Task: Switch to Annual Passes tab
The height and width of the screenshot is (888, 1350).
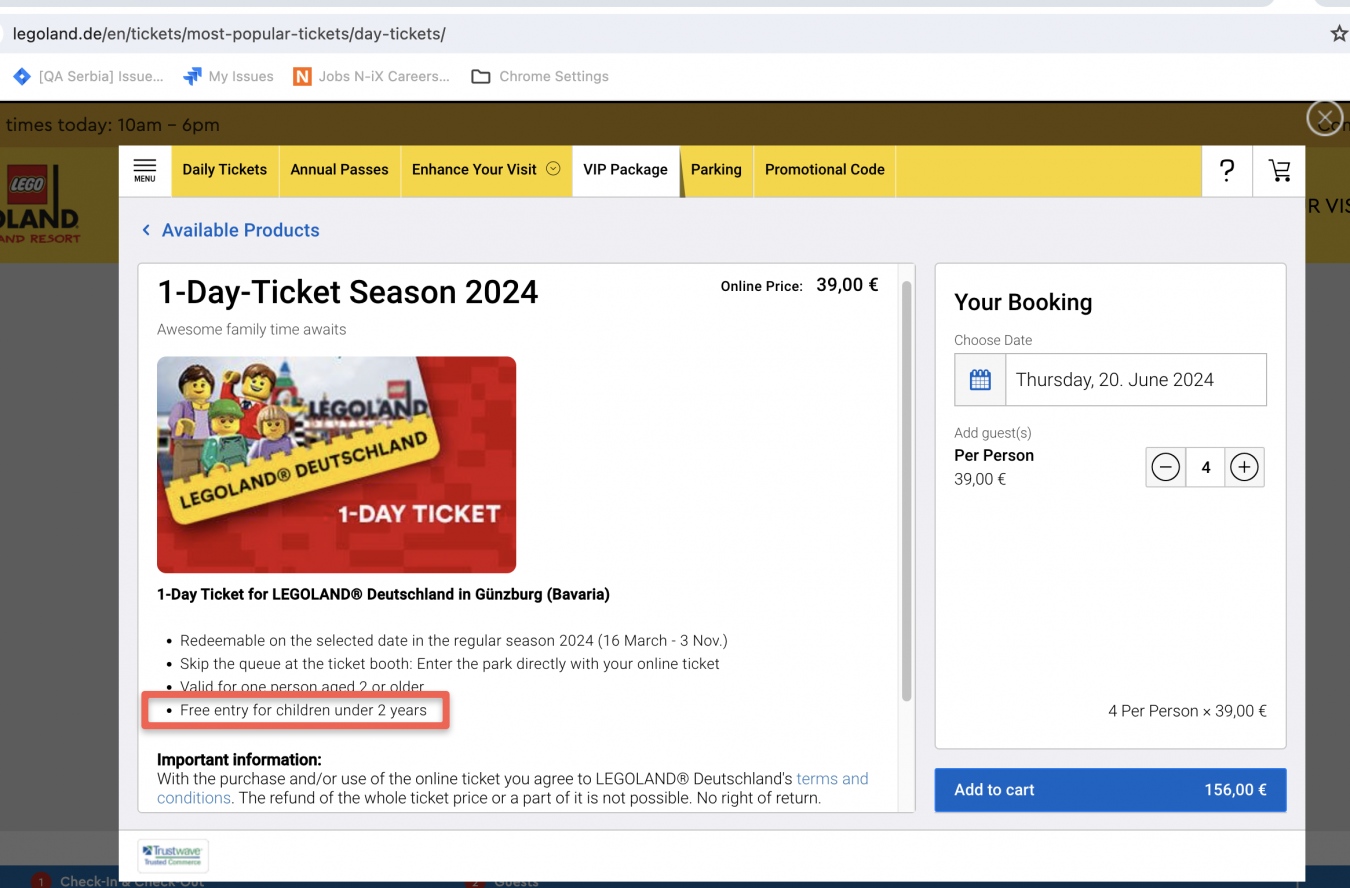Action: click(339, 170)
